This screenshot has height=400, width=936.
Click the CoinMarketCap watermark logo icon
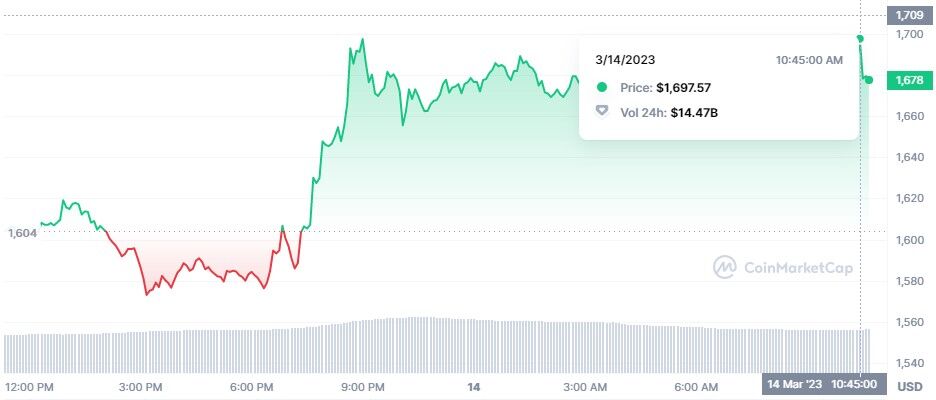tap(725, 267)
